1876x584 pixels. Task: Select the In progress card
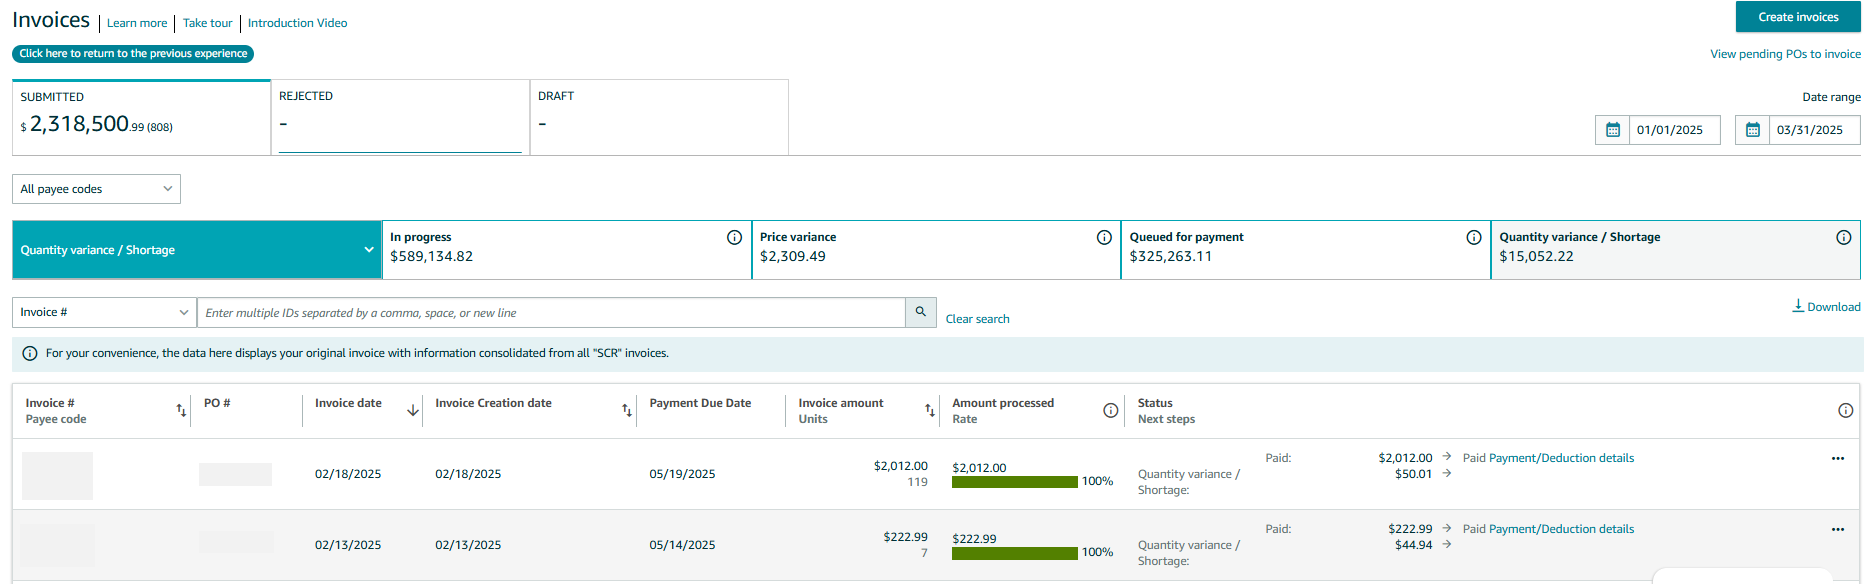(566, 250)
